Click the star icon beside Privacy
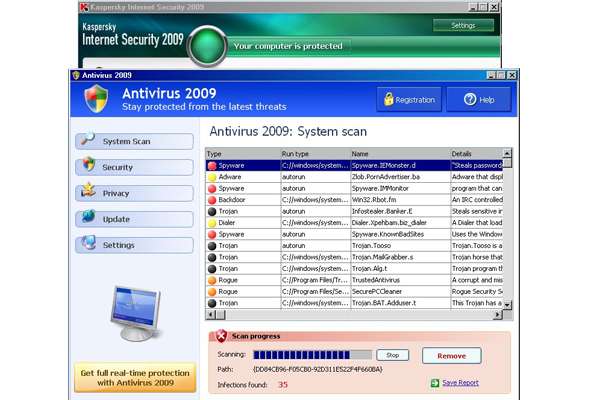Viewport: 600px width, 400px height. point(88,189)
